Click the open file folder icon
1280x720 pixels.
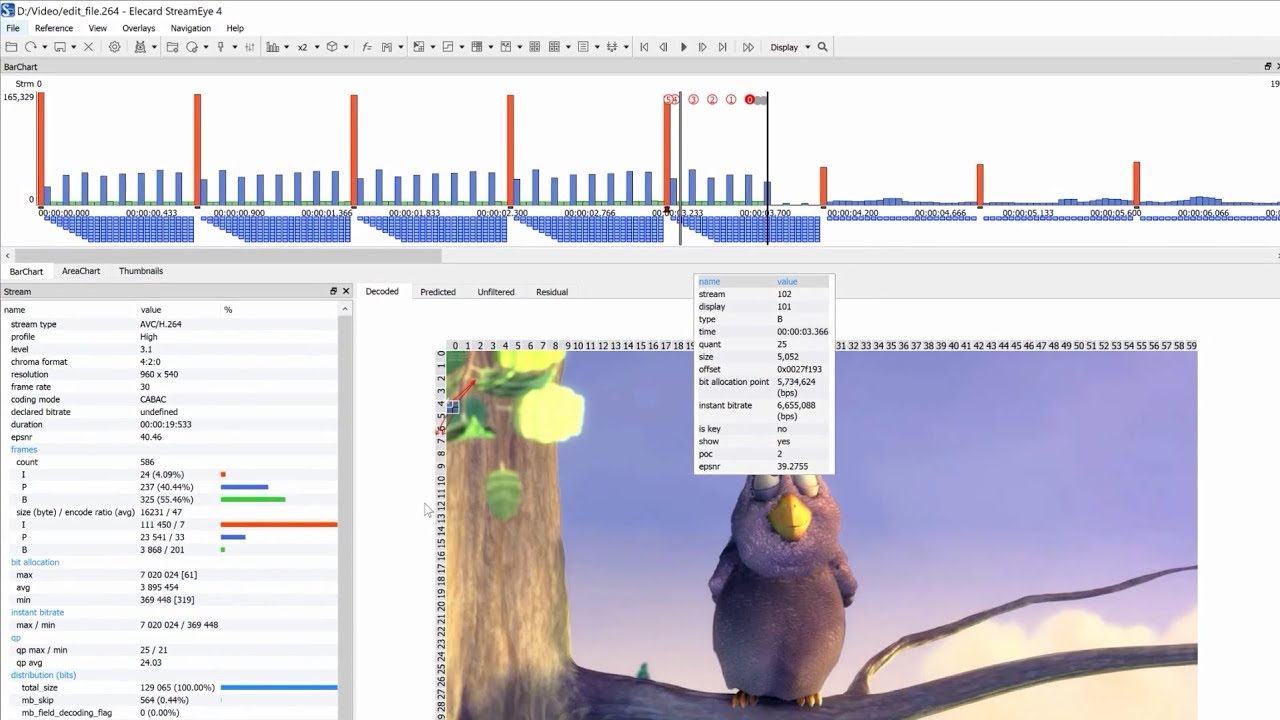coord(11,47)
